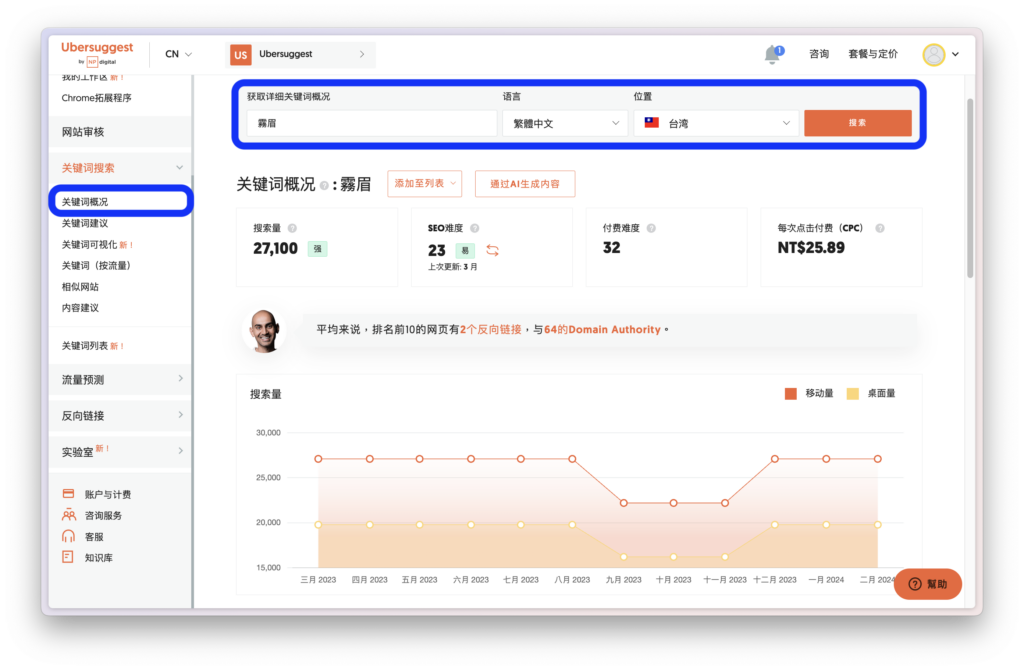This screenshot has height=670, width=1024.
Task: Click the 强 volume badge
Action: (317, 249)
